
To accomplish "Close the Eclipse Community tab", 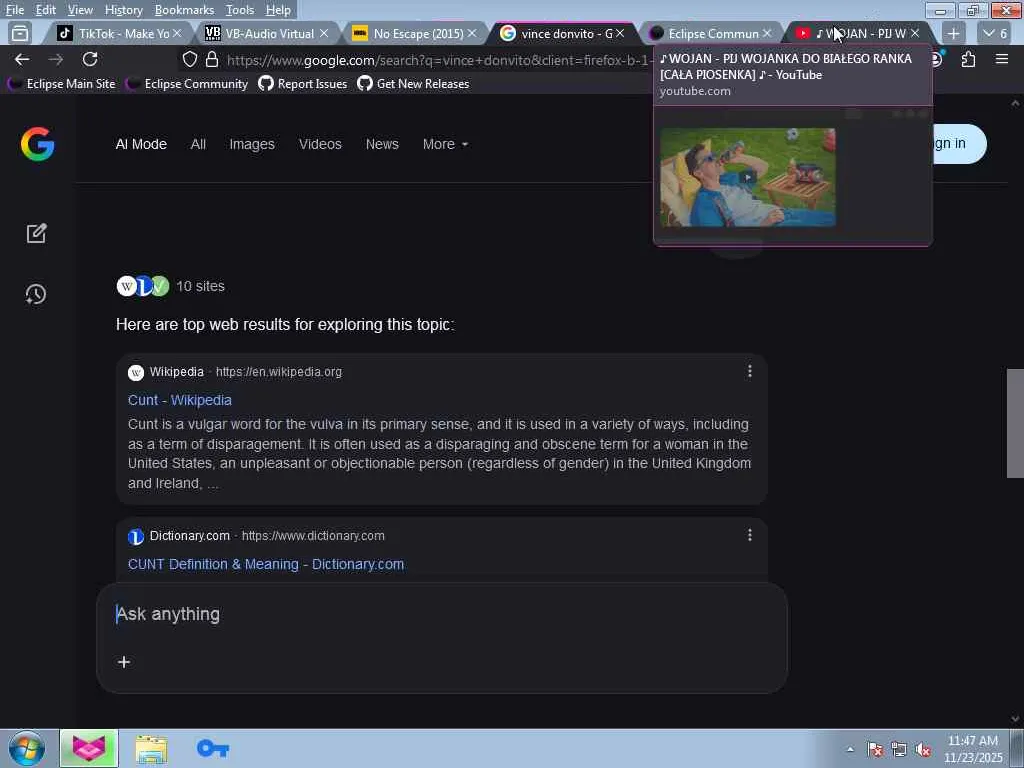I will [x=767, y=33].
